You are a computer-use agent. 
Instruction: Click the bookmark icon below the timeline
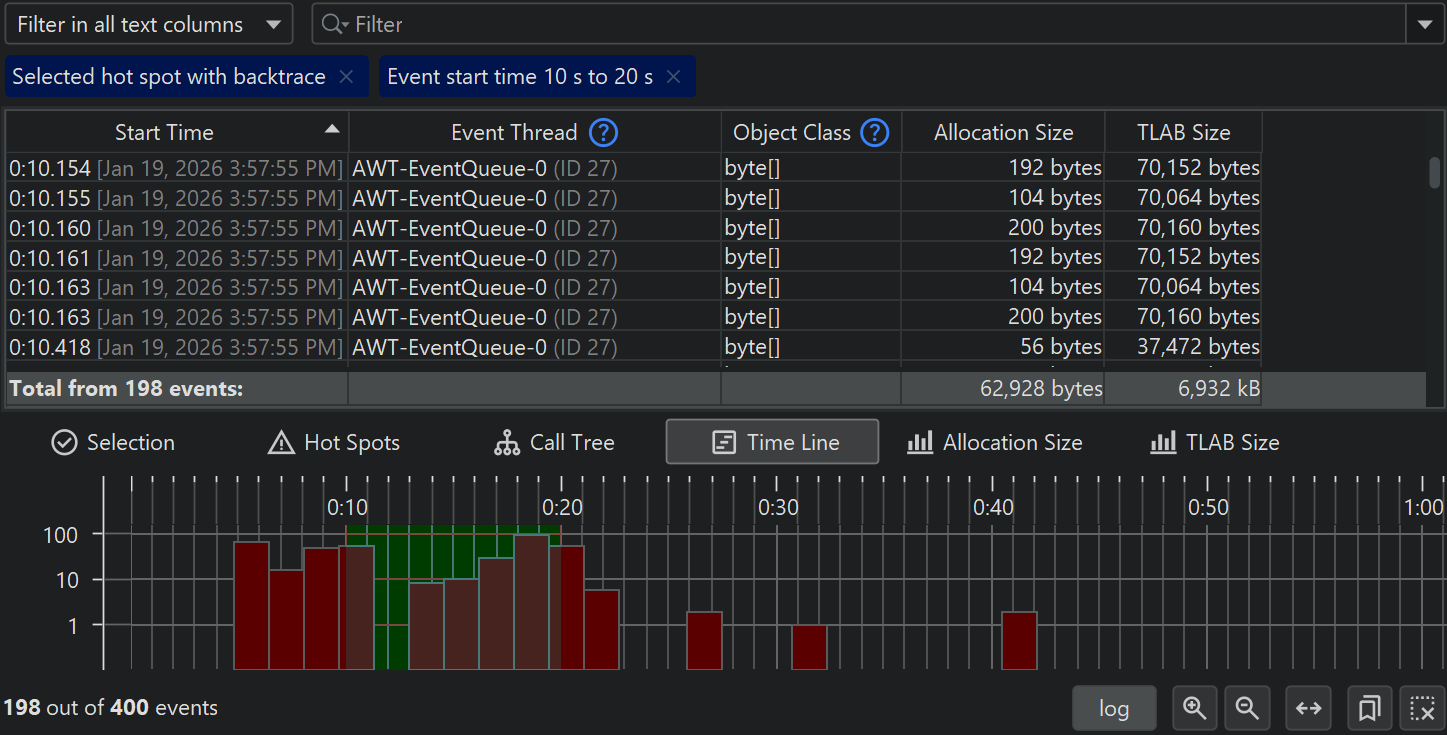point(1369,708)
